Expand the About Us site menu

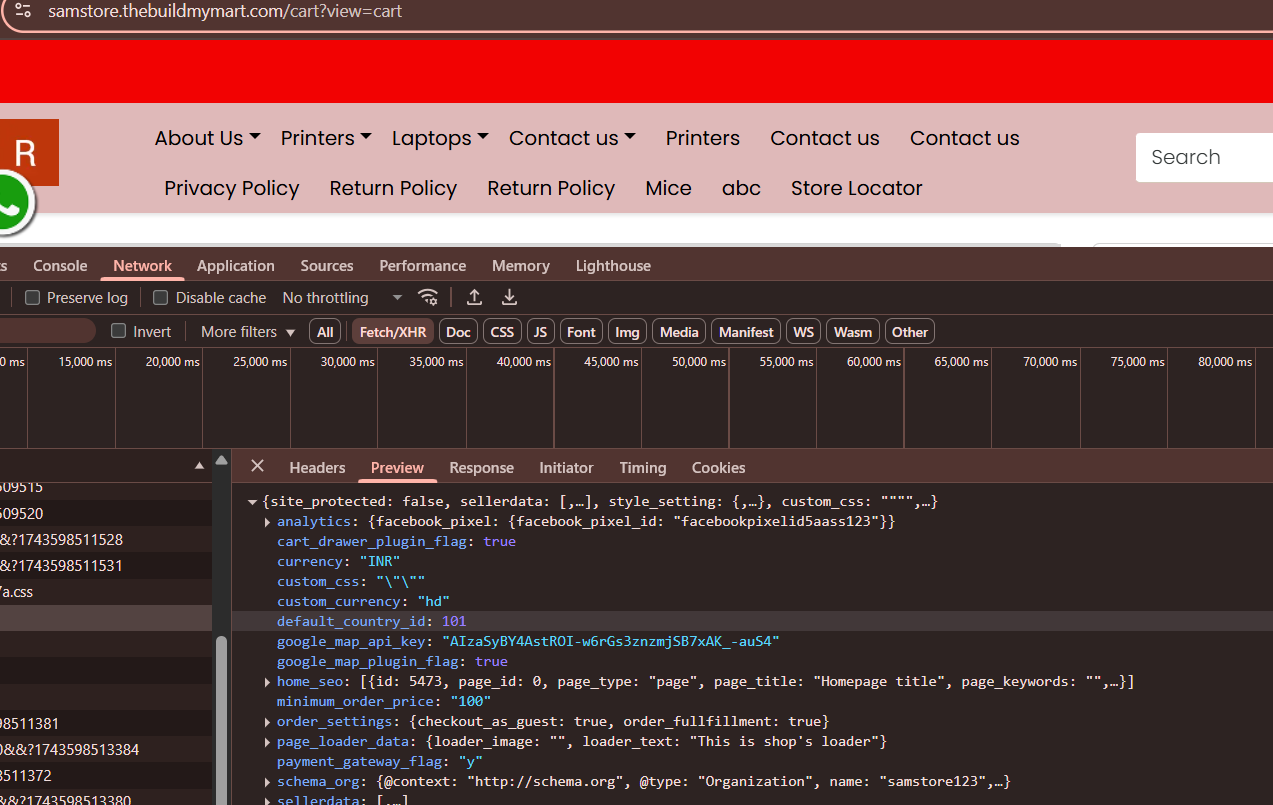click(x=207, y=138)
